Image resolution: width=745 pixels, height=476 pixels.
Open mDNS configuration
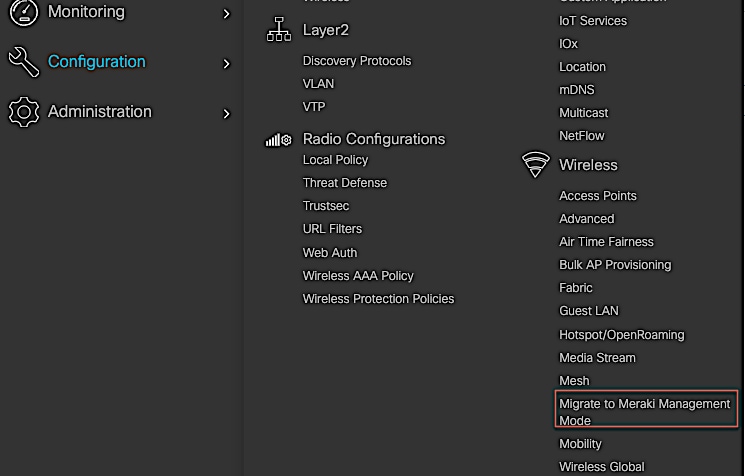(x=577, y=90)
